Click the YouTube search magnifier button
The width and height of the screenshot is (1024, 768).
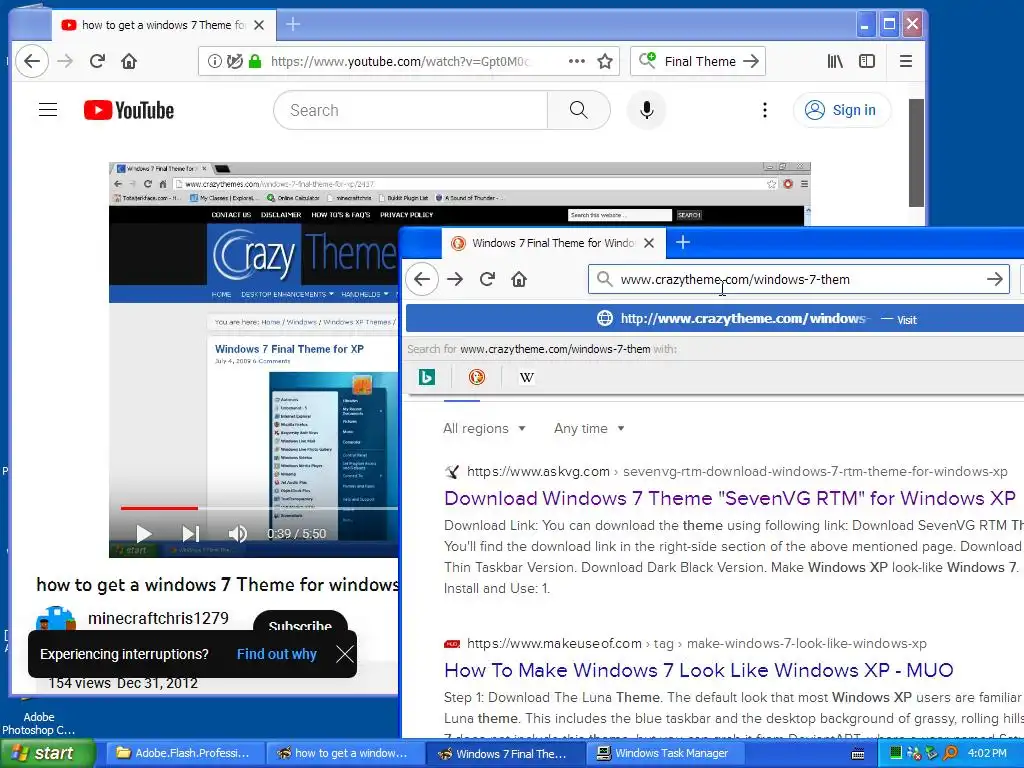click(x=579, y=110)
